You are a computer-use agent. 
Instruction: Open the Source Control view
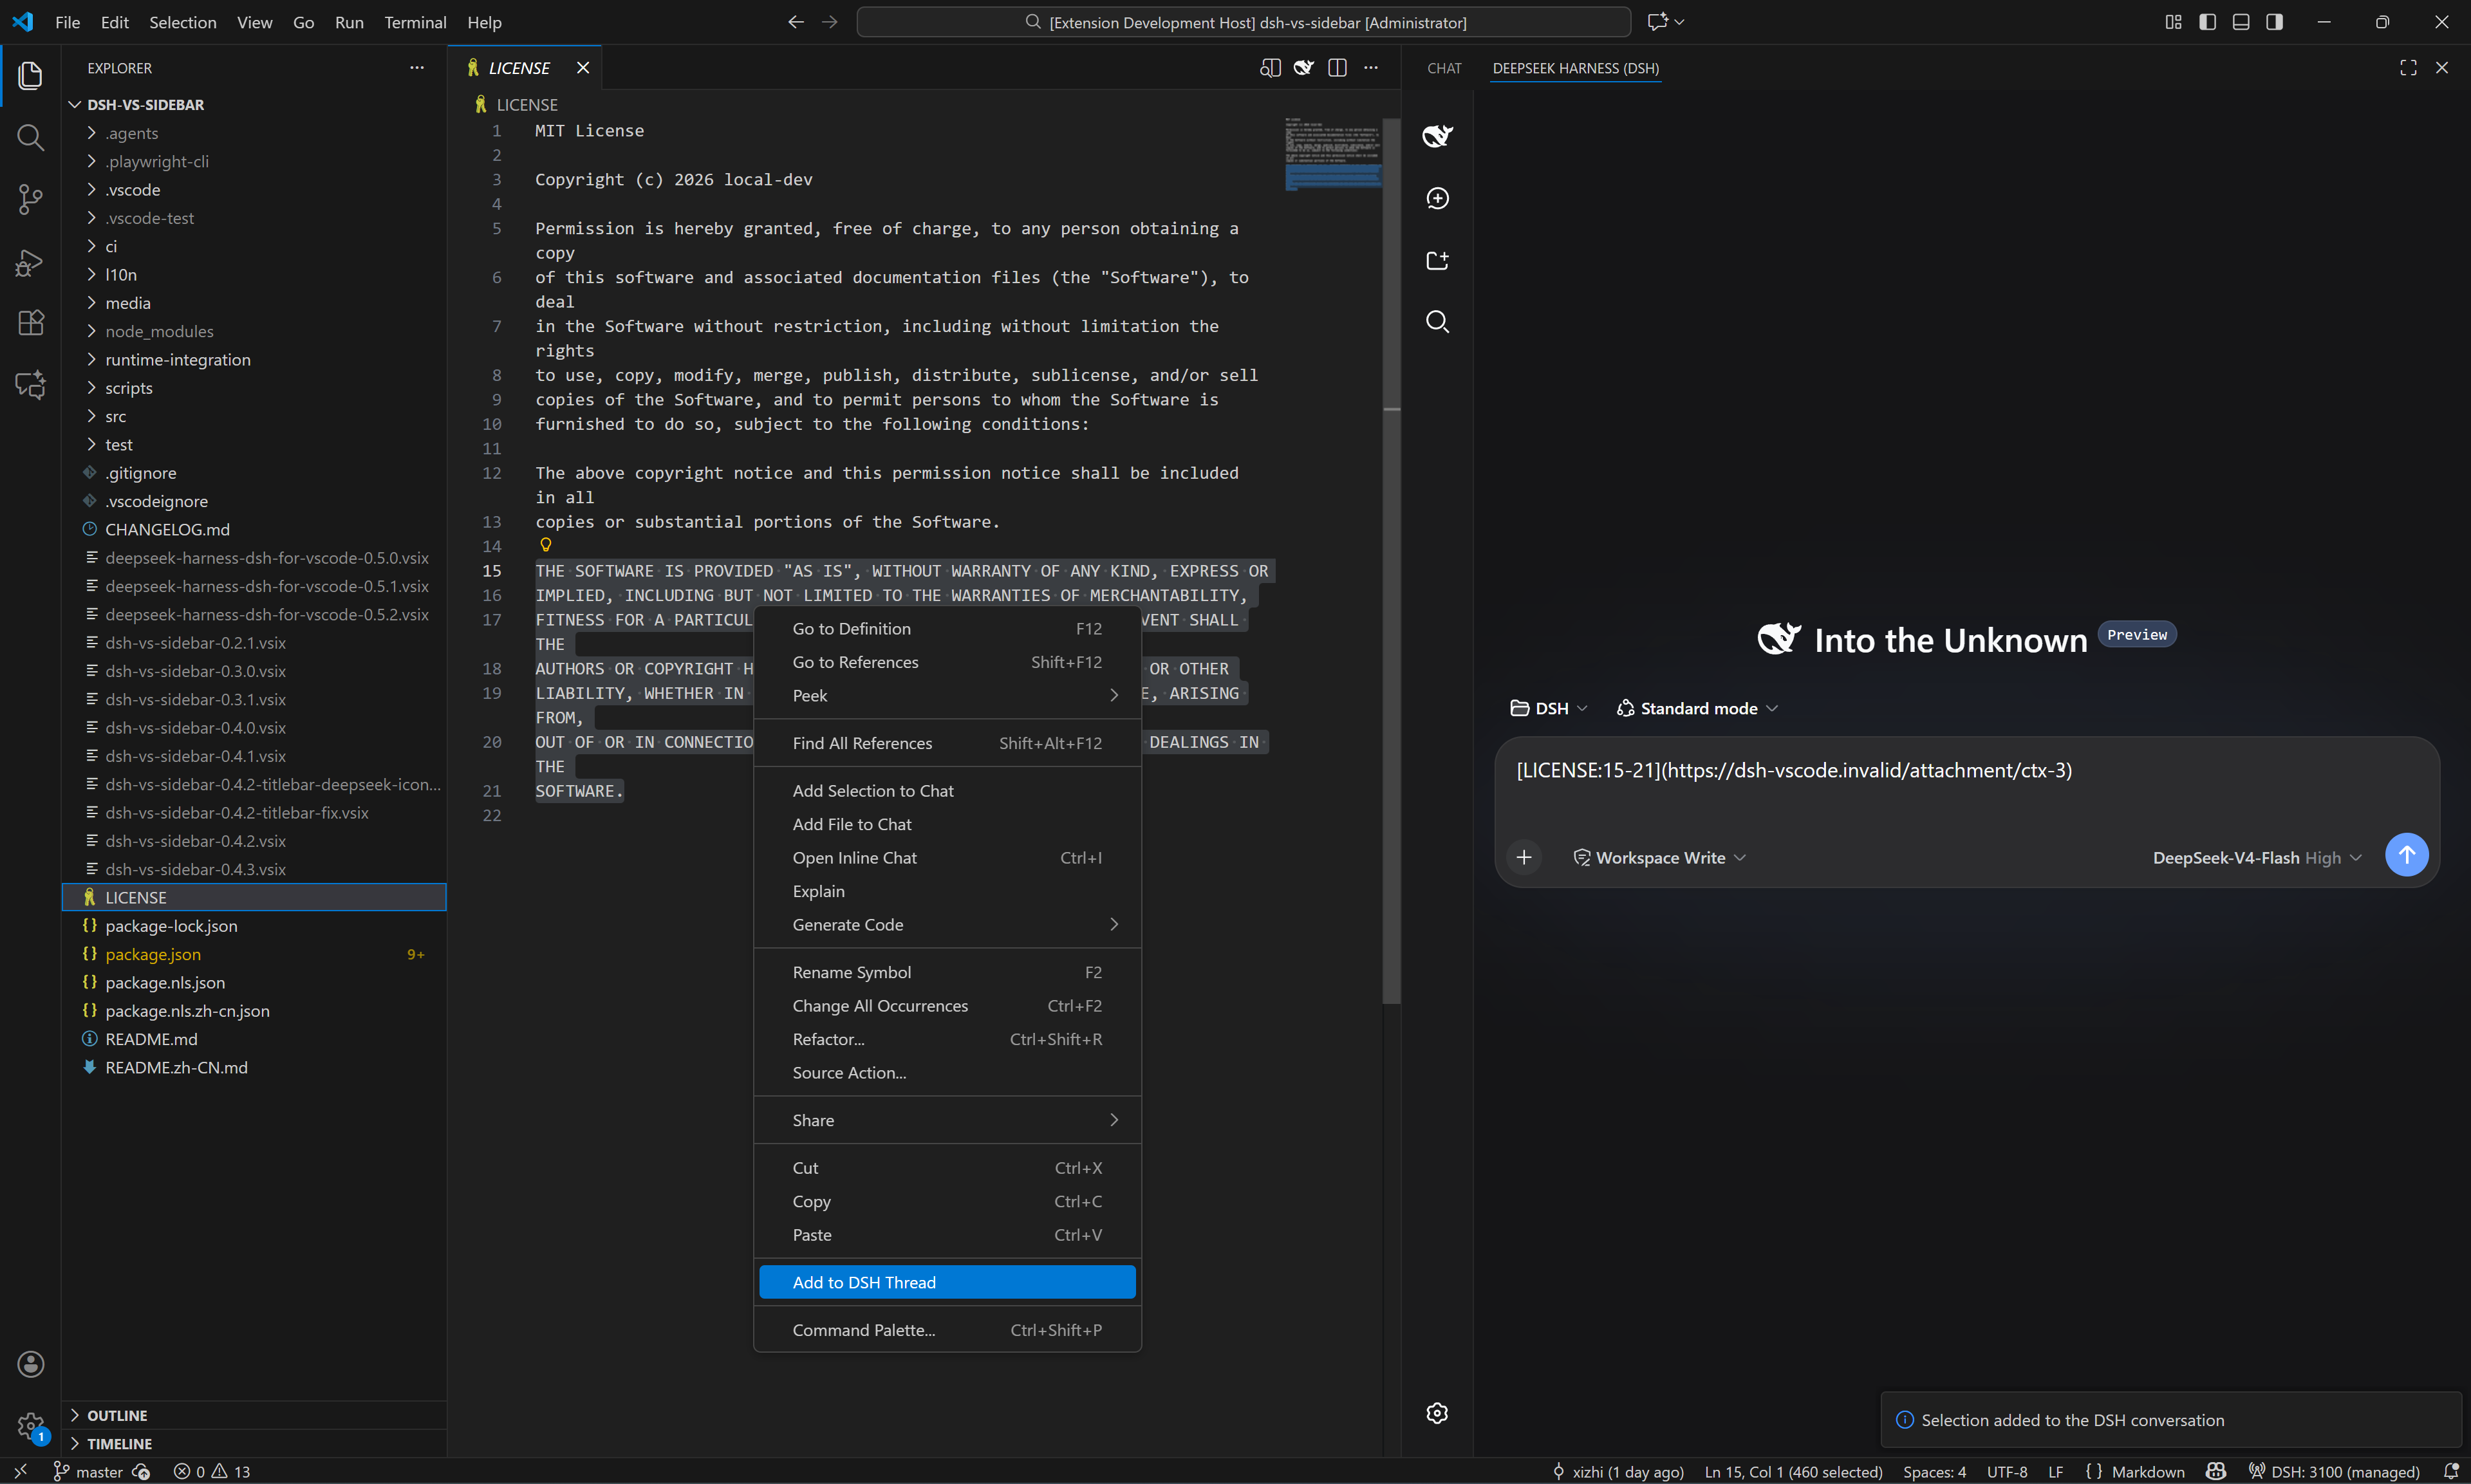[x=30, y=200]
